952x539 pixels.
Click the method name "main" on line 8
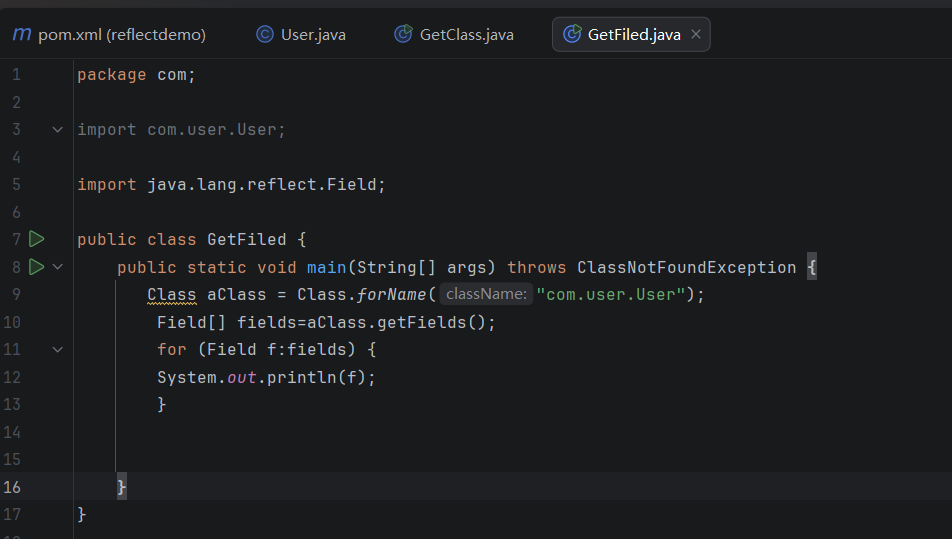point(327,267)
